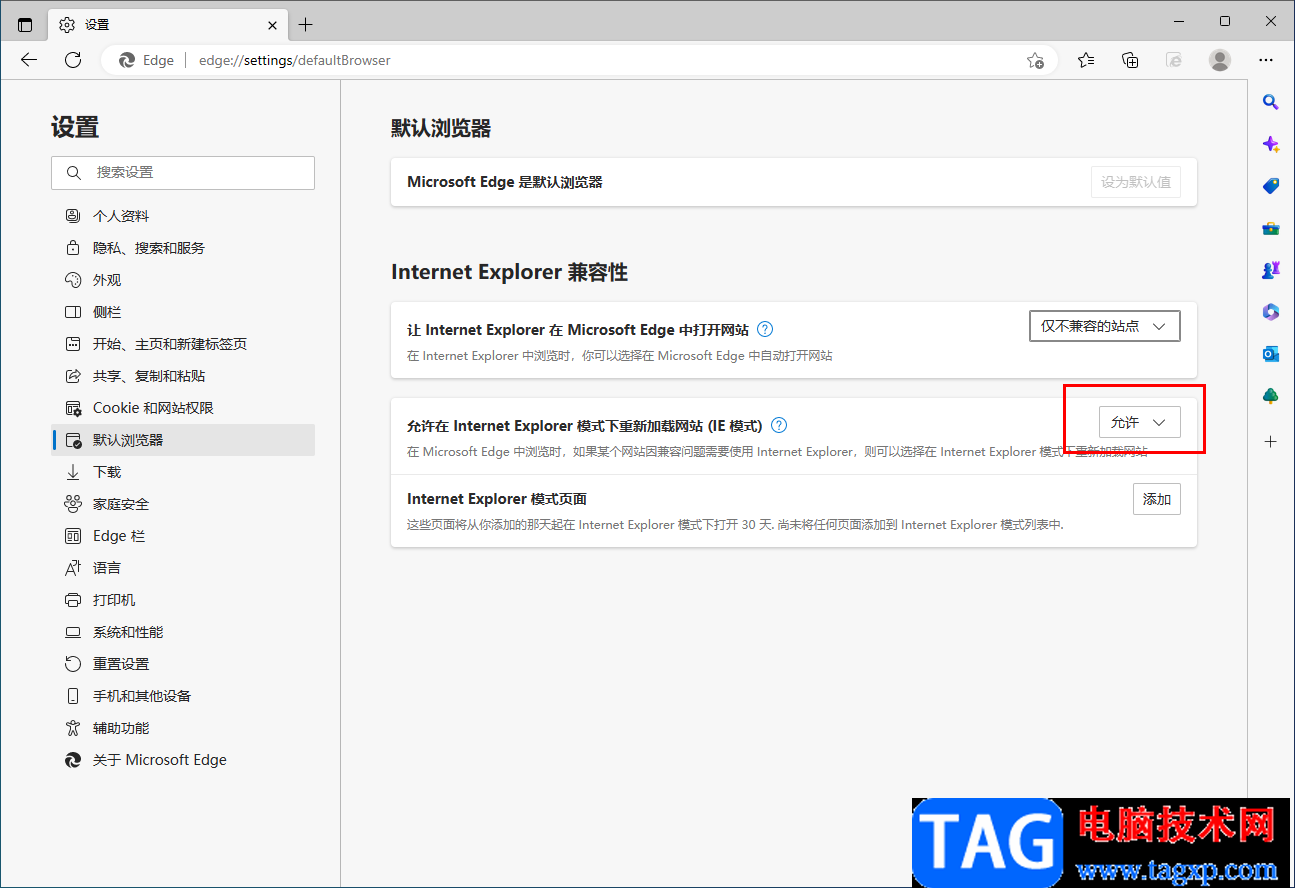The image size is (1295, 888).
Task: Open 语言 settings
Action: click(x=183, y=568)
